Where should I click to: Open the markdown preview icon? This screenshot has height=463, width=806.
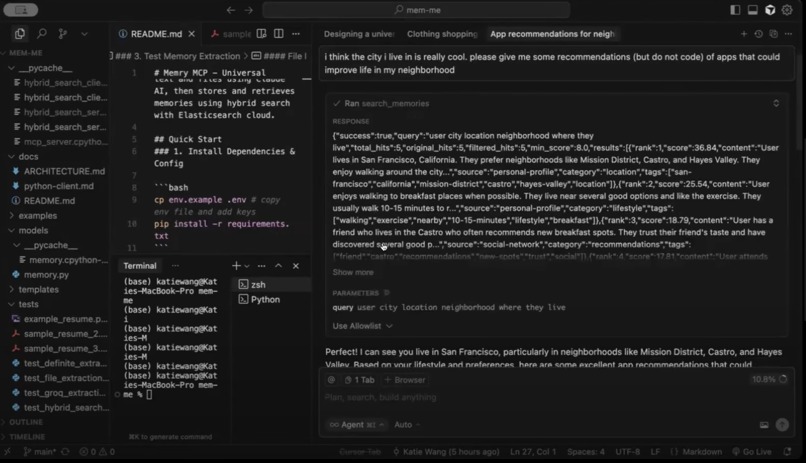pyautogui.click(x=262, y=34)
